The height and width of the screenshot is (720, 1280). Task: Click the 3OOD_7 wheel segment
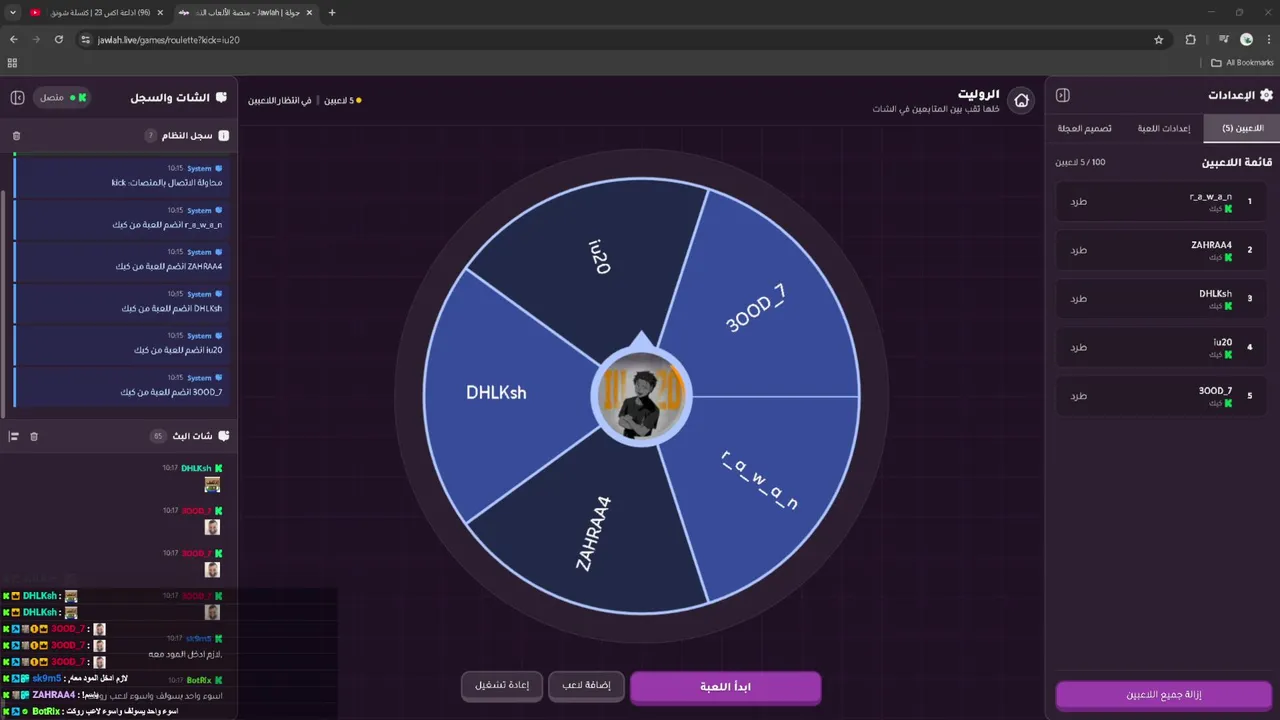[756, 308]
